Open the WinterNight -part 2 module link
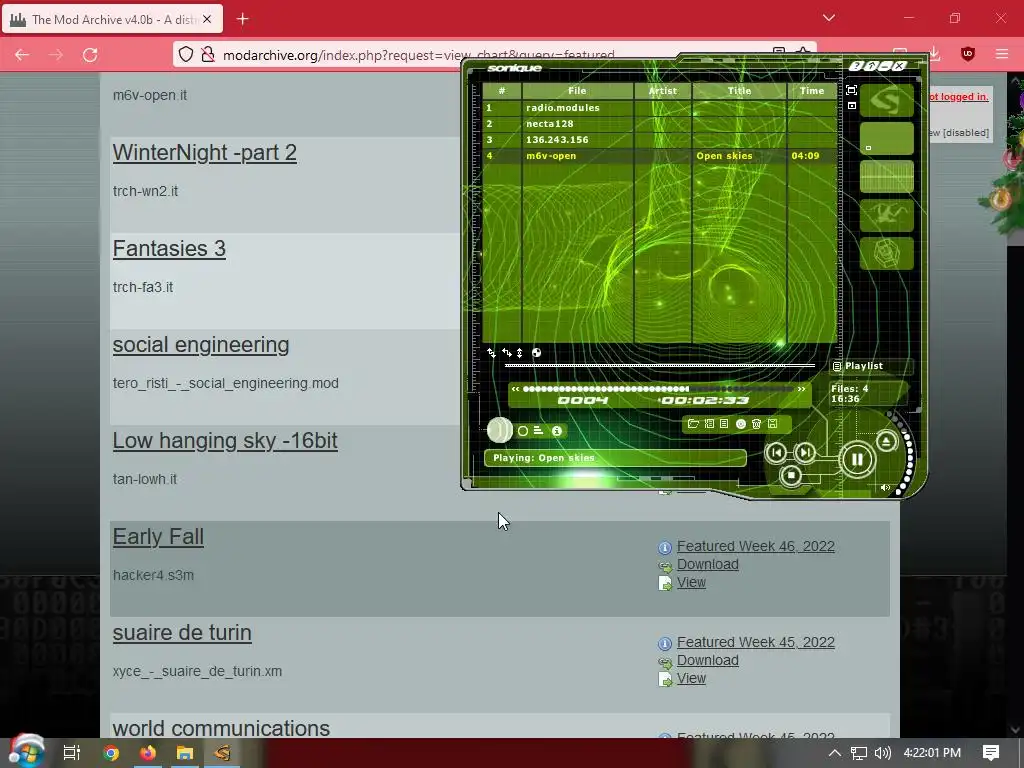The width and height of the screenshot is (1024, 768). [x=204, y=153]
